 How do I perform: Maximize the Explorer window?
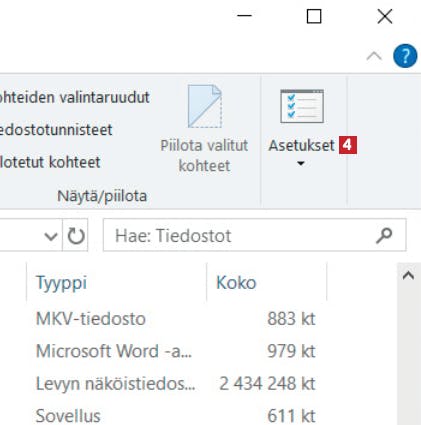pyautogui.click(x=314, y=16)
